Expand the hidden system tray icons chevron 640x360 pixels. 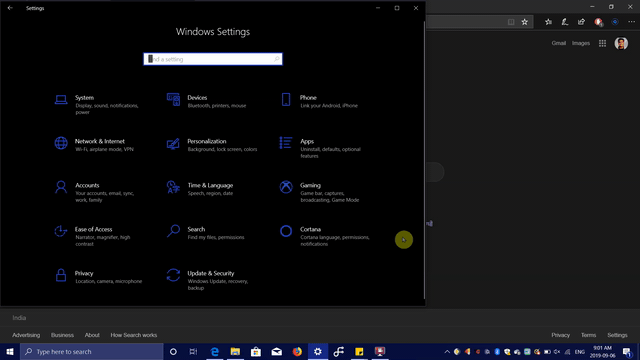pyautogui.click(x=447, y=352)
